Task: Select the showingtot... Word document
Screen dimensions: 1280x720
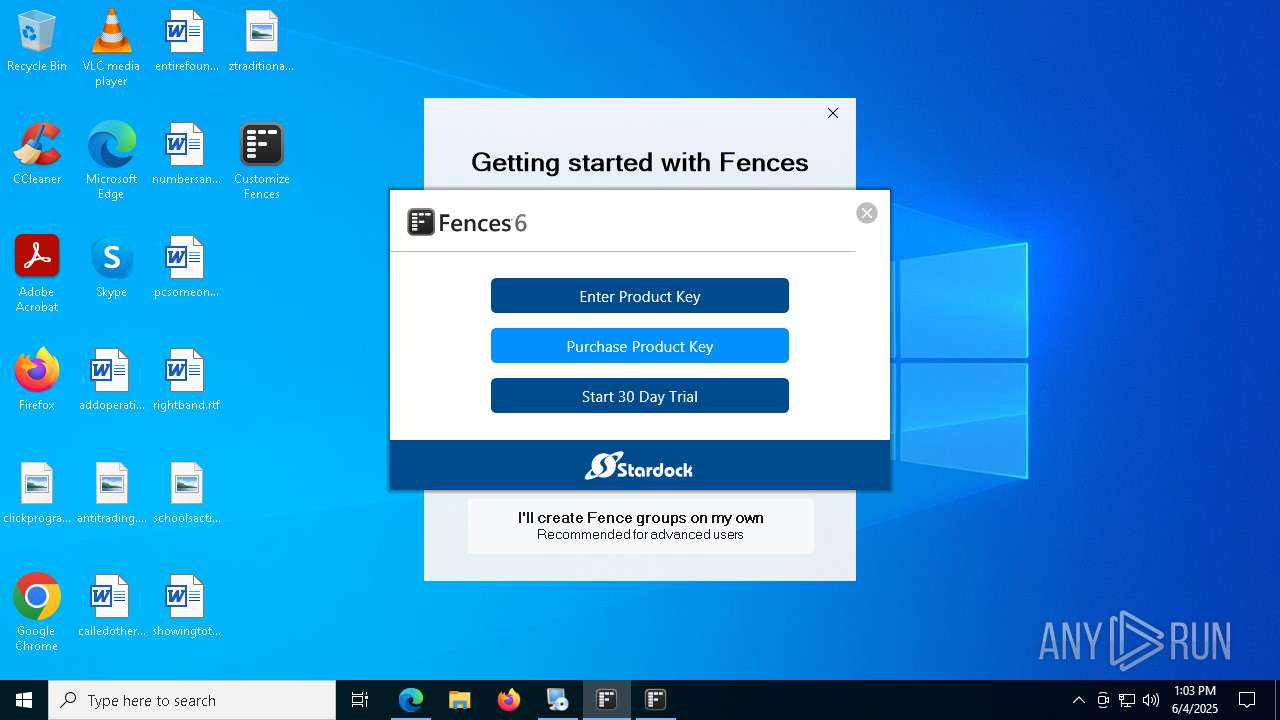Action: click(186, 607)
